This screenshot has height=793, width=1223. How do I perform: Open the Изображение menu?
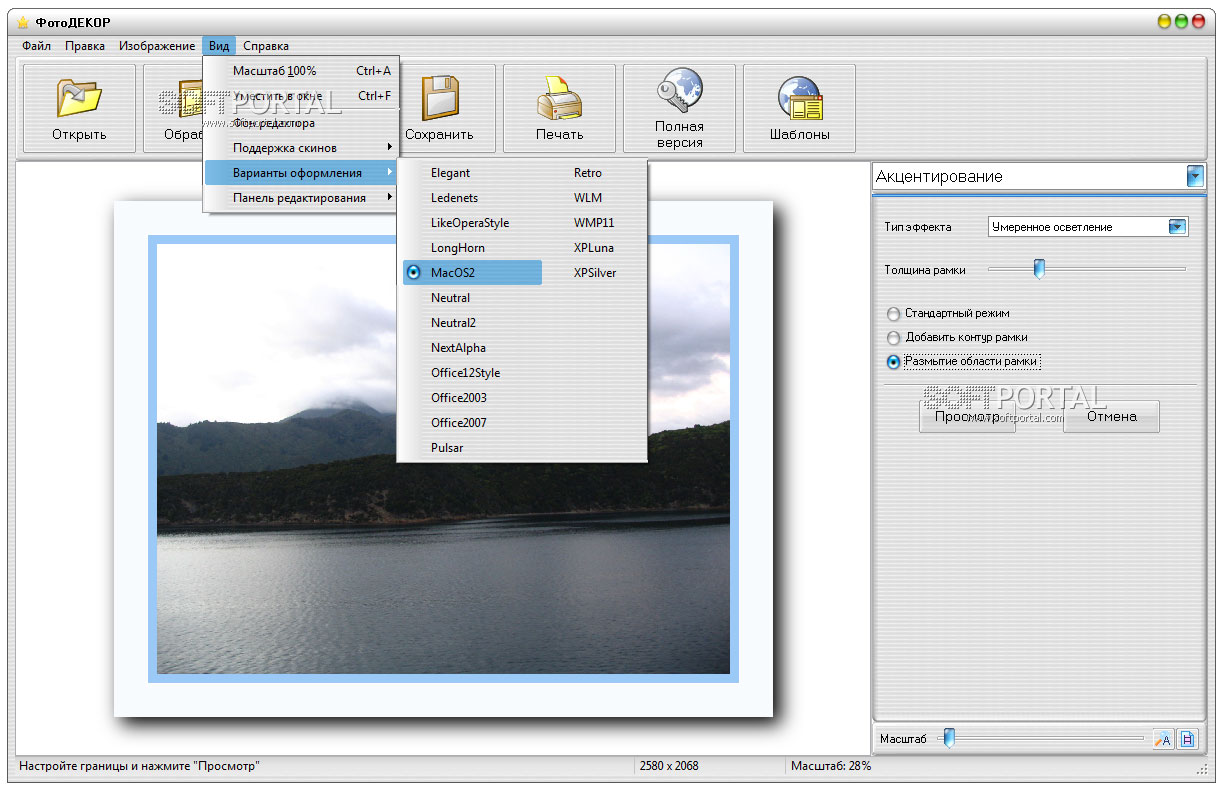(157, 46)
